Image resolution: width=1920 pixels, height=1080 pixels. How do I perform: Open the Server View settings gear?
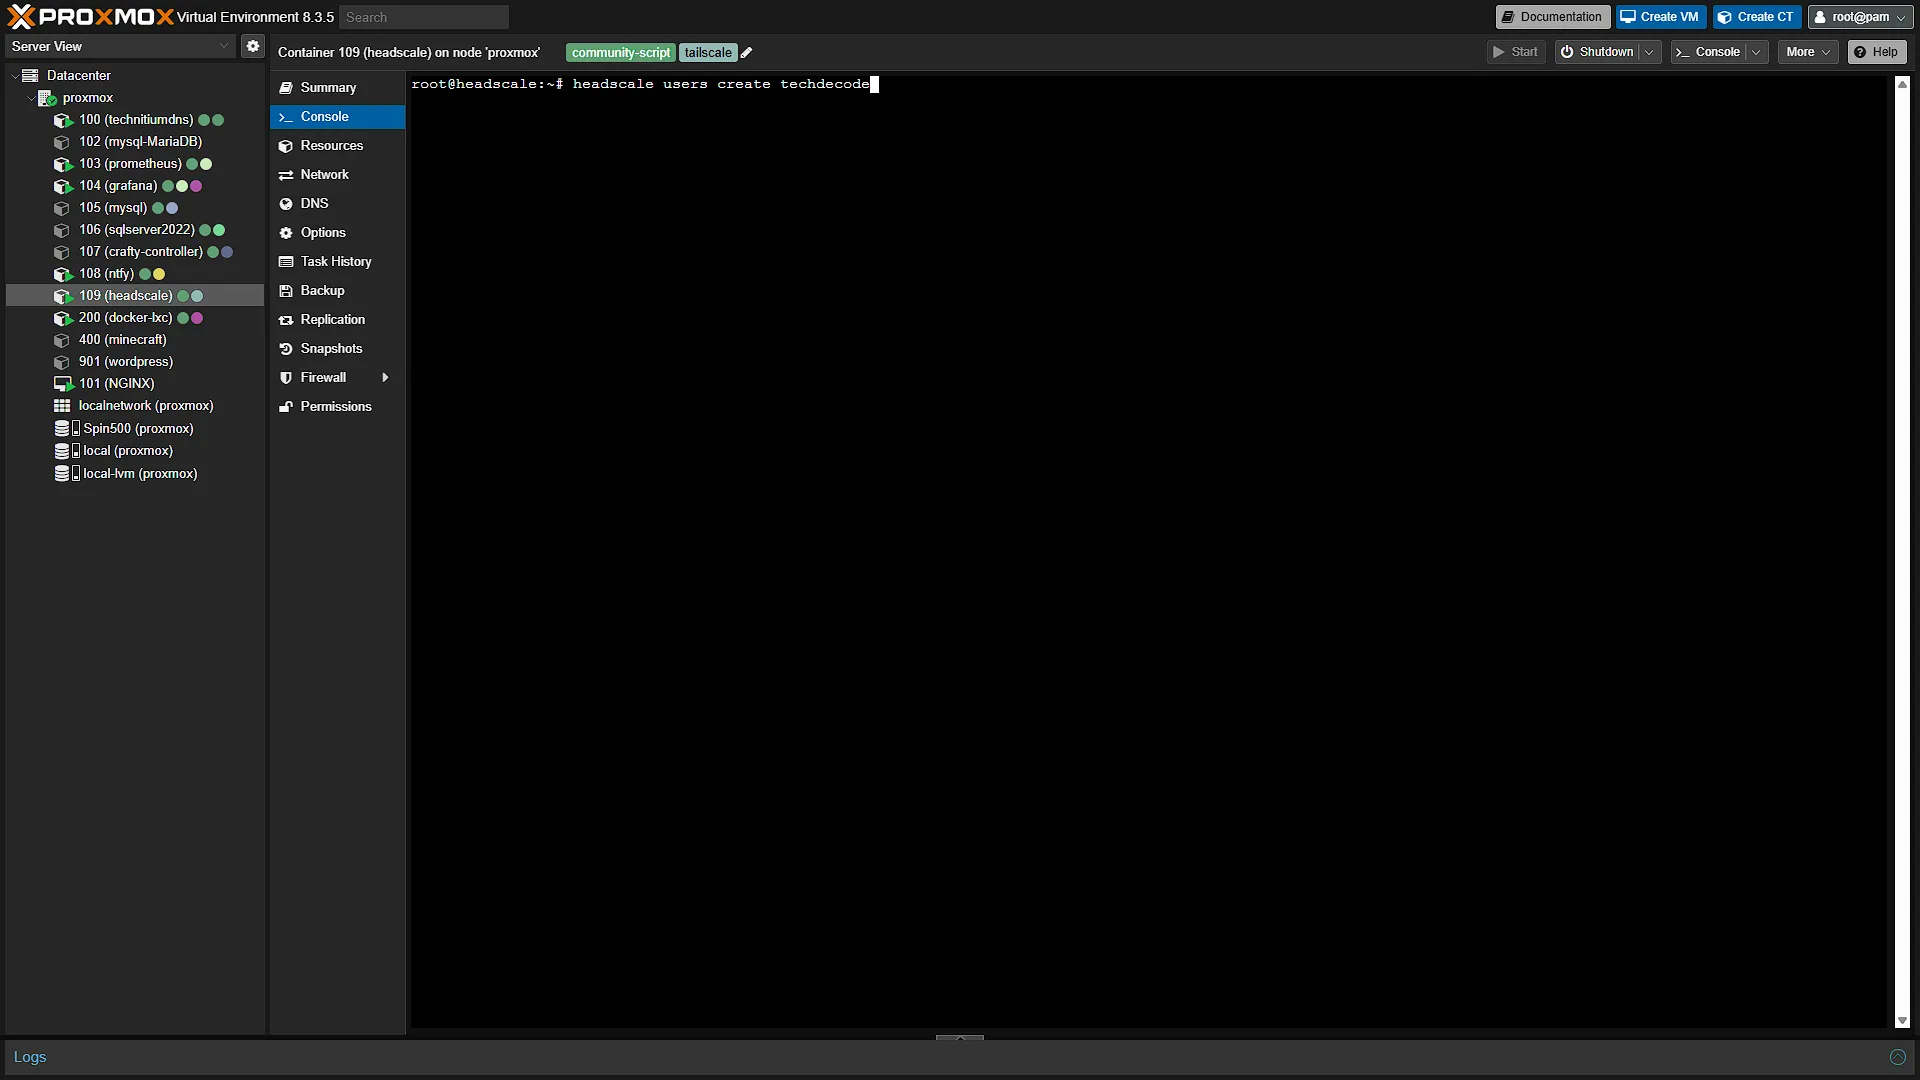[x=253, y=46]
